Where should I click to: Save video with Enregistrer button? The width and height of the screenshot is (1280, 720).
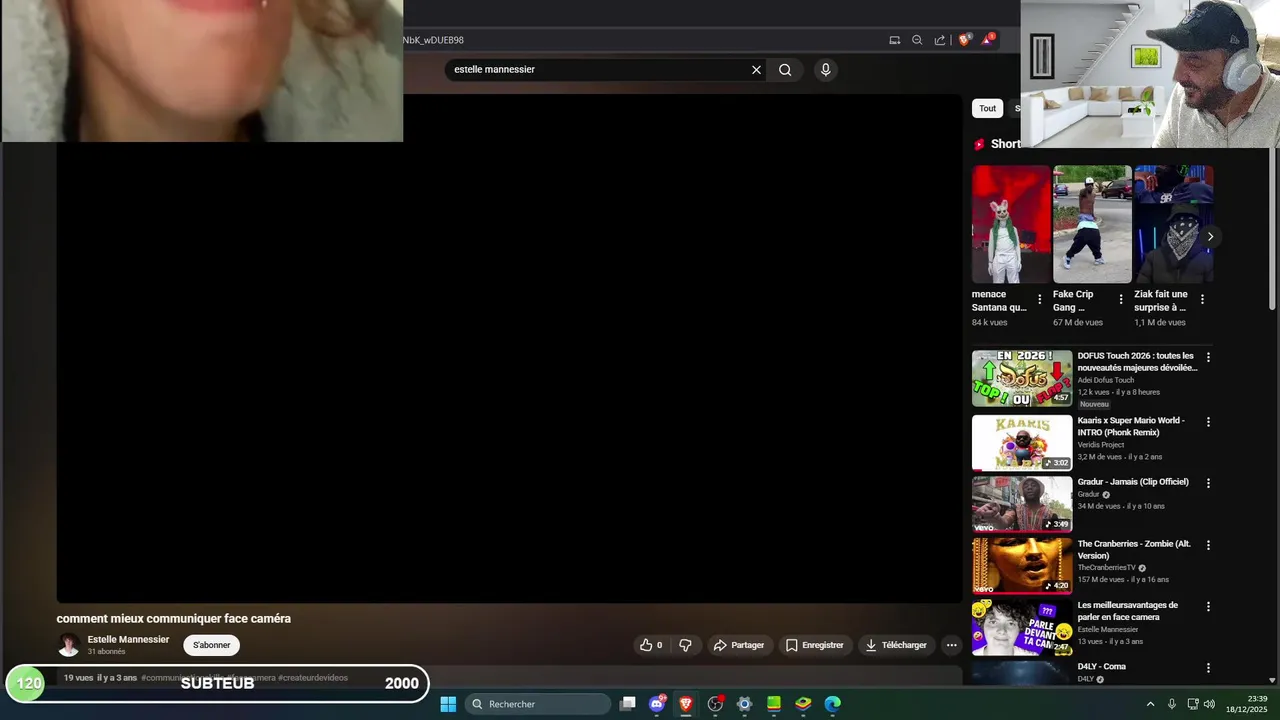click(815, 645)
